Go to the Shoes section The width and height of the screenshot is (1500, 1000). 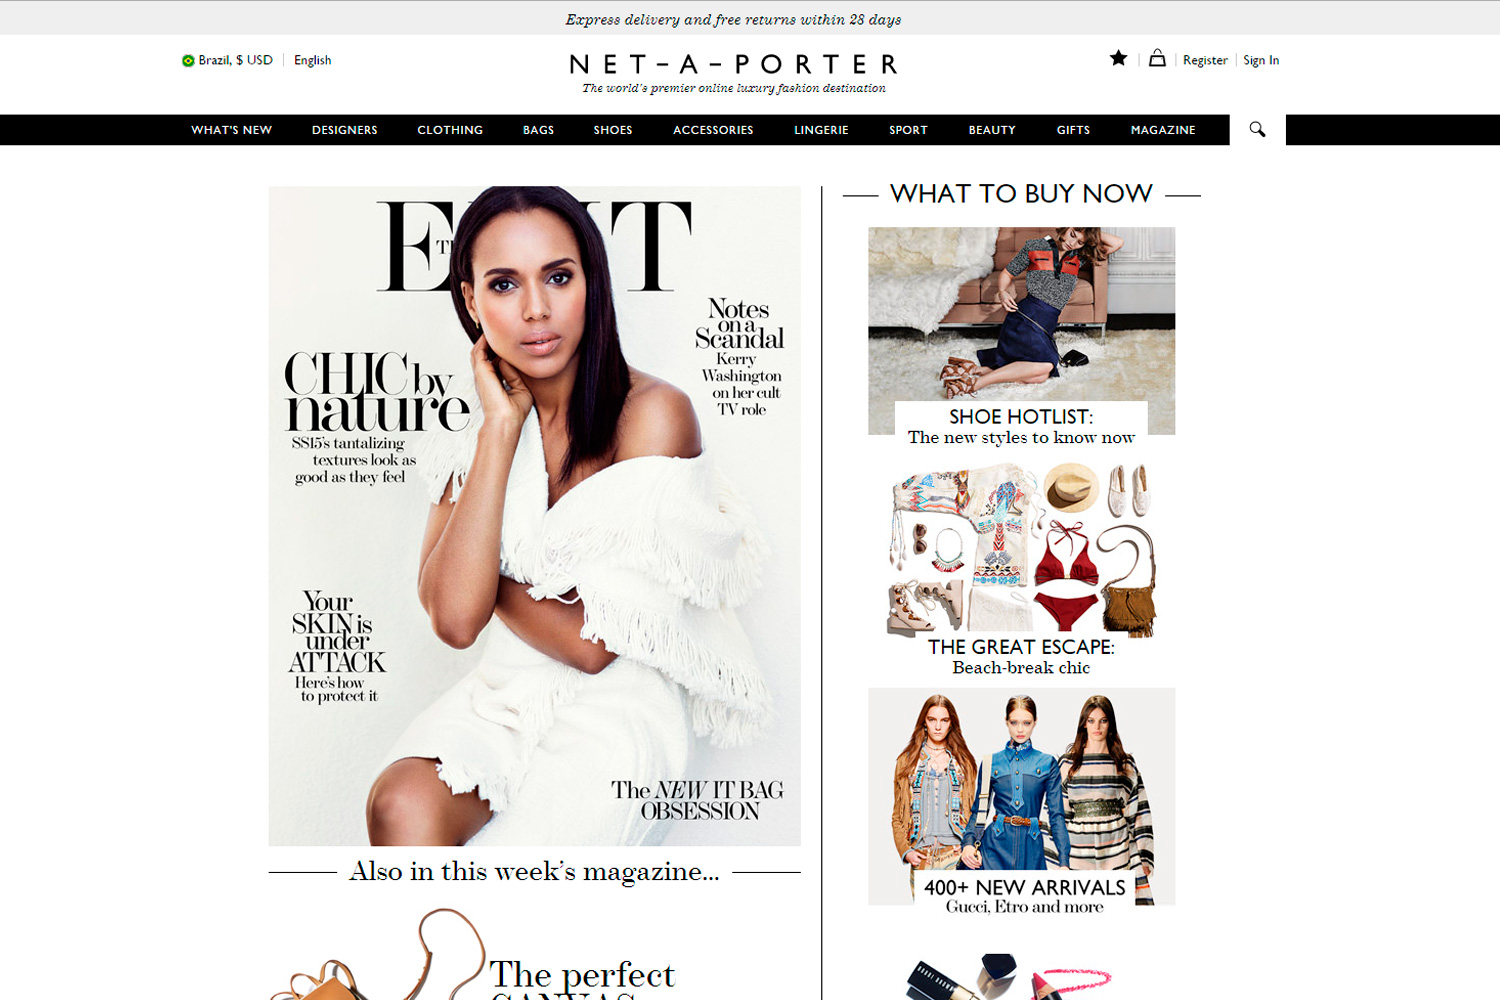click(613, 130)
